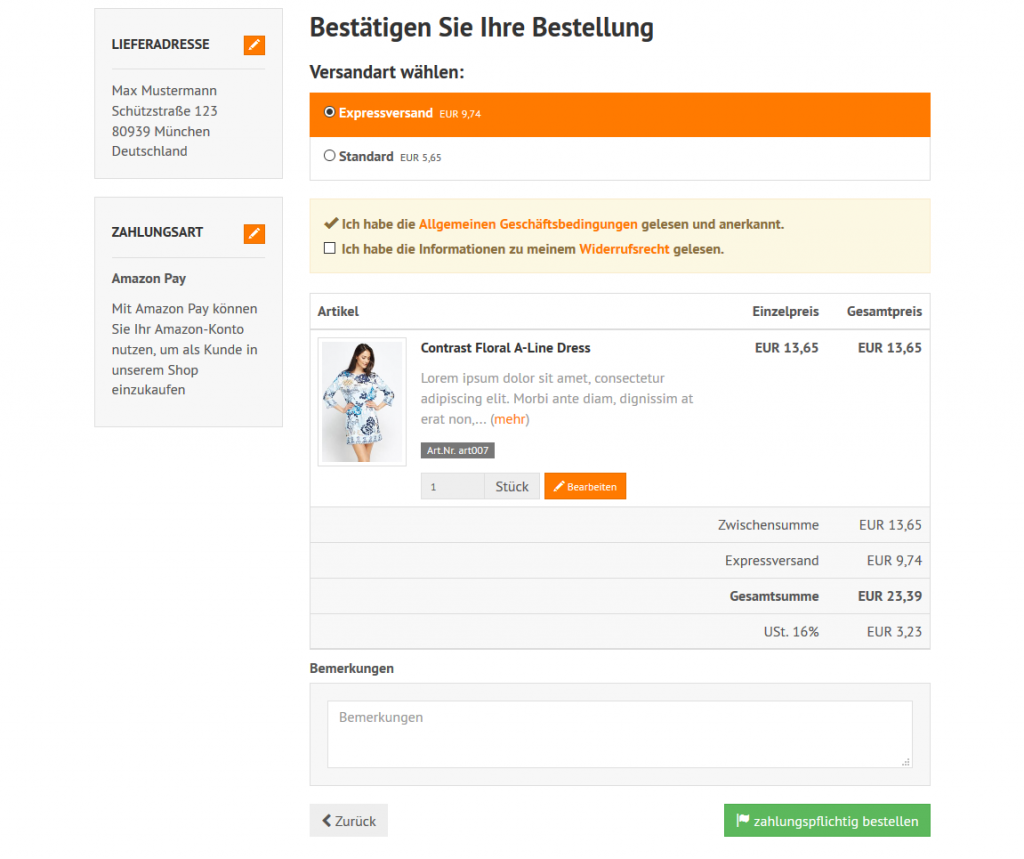
Task: Expand description with the mehr link
Action: click(510, 419)
